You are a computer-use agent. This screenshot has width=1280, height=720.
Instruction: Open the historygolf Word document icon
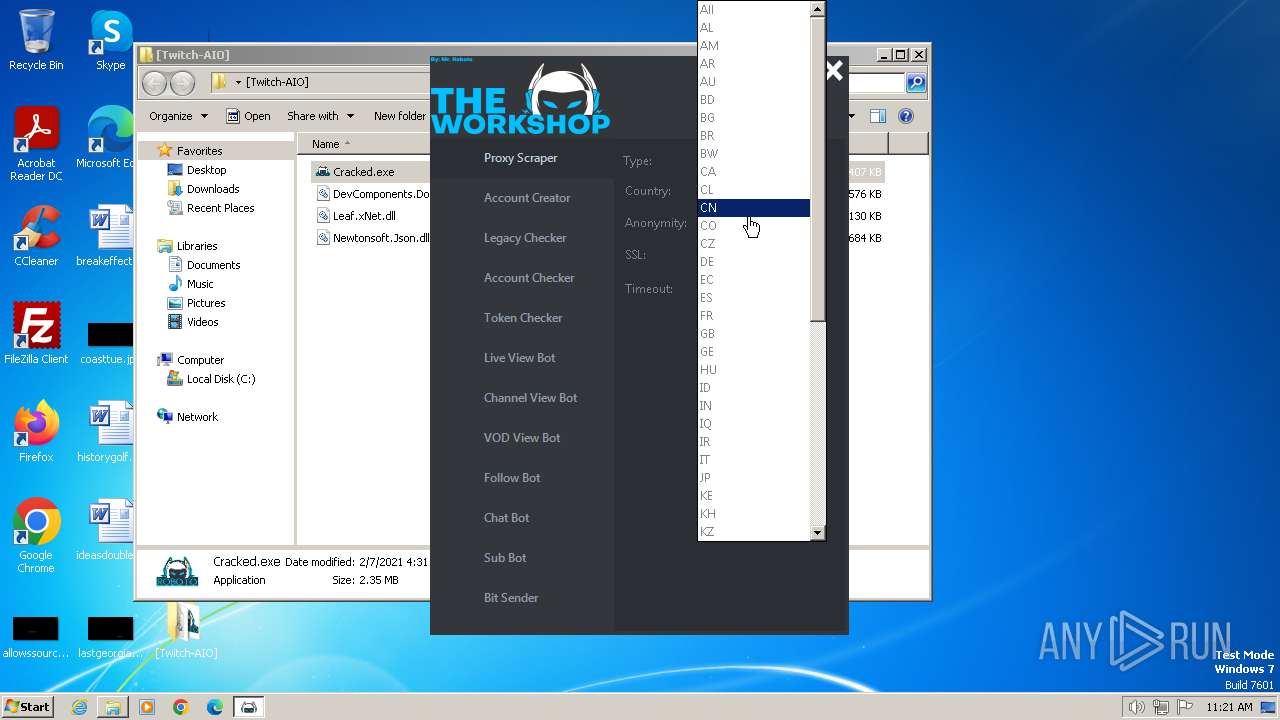[x=105, y=432]
